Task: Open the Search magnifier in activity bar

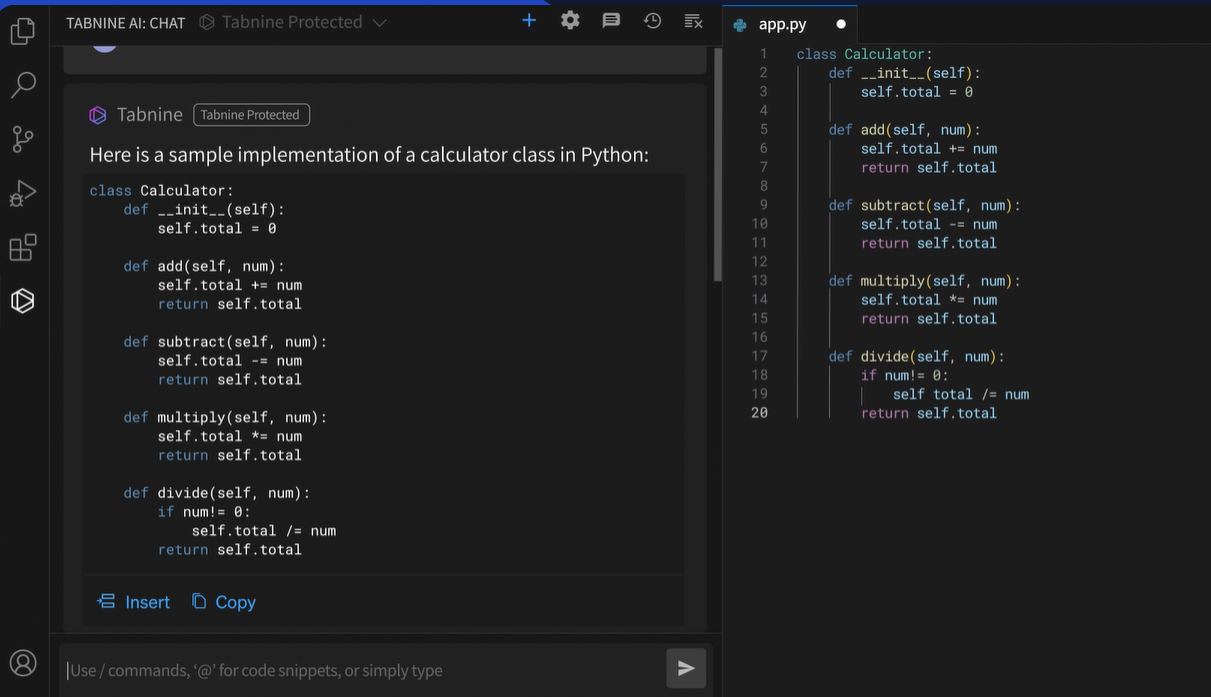Action: click(22, 85)
